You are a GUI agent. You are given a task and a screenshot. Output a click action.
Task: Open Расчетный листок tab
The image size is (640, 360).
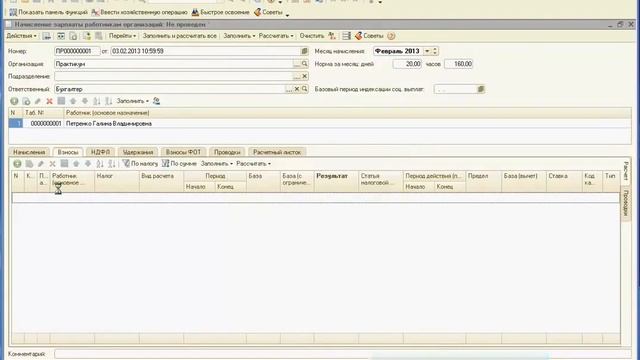(x=277, y=152)
